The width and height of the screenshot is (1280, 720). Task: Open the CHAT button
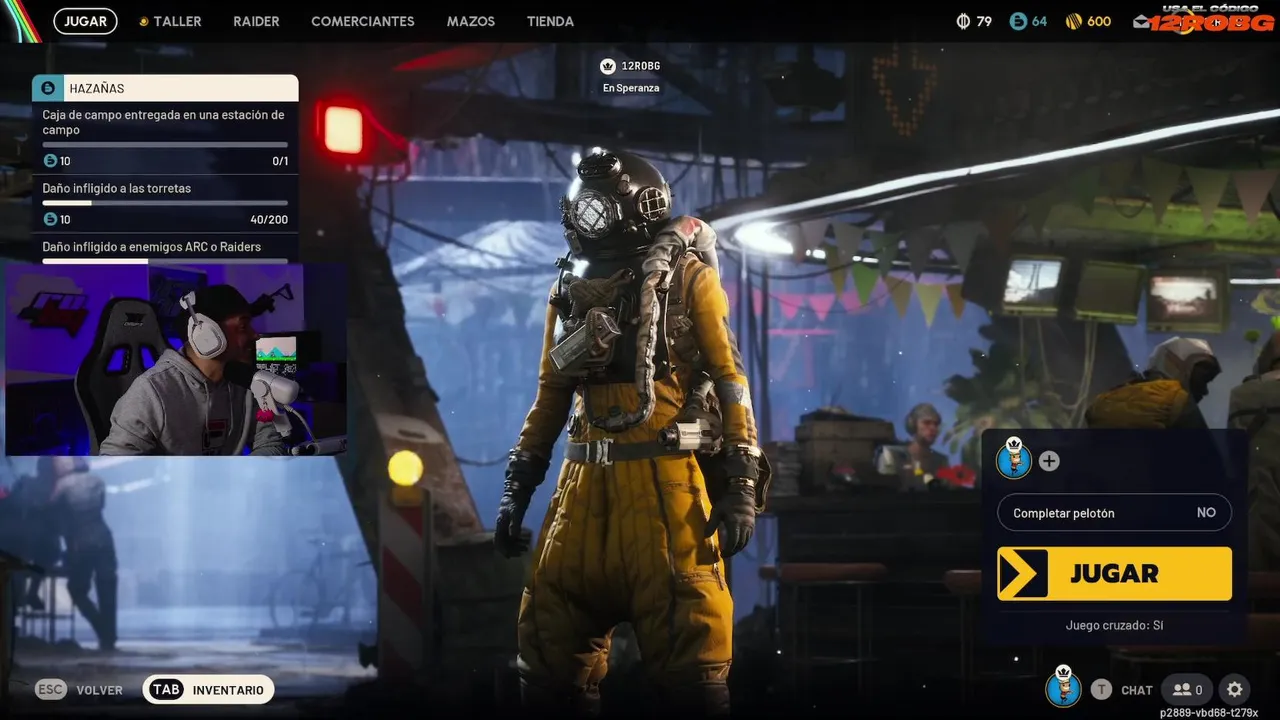pos(1137,690)
